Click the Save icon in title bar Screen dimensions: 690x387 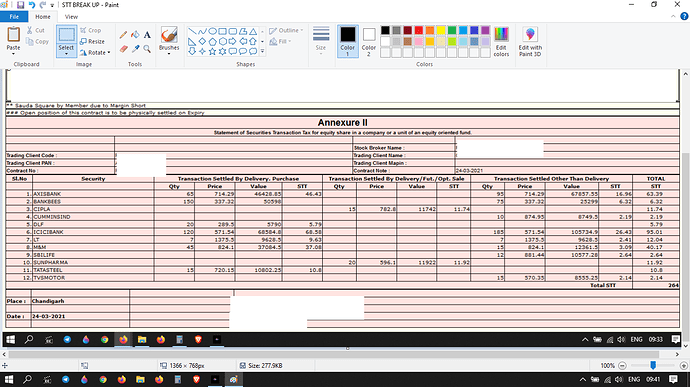[20, 5]
